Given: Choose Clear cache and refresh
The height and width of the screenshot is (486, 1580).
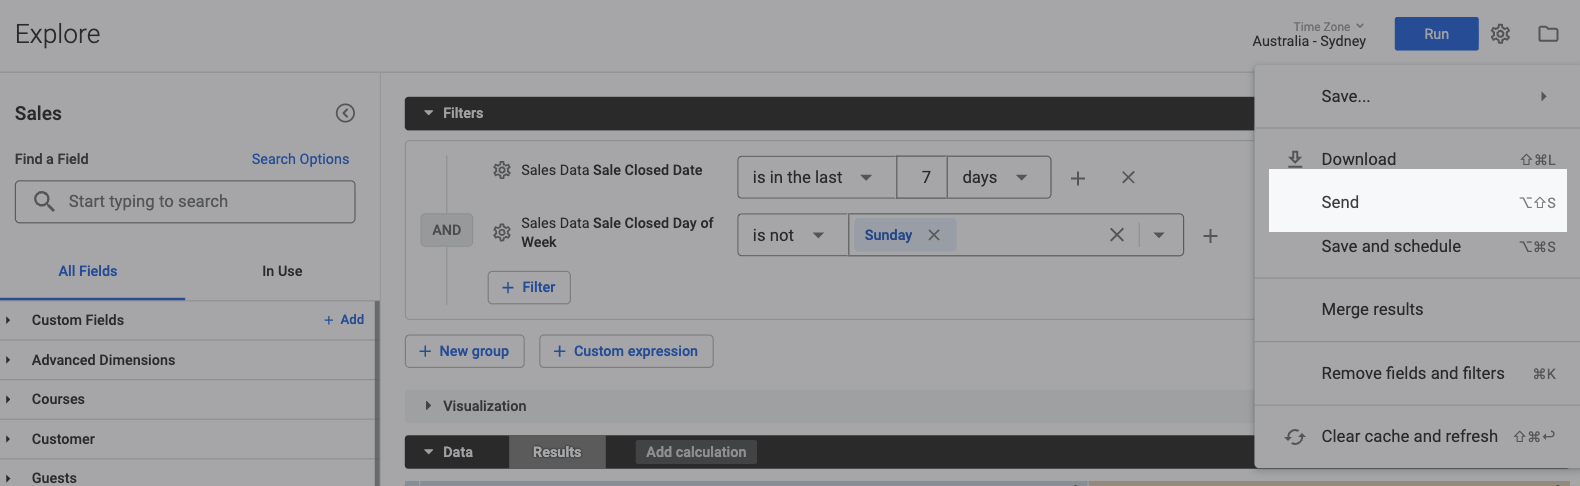Looking at the screenshot, I should pos(1417,437).
